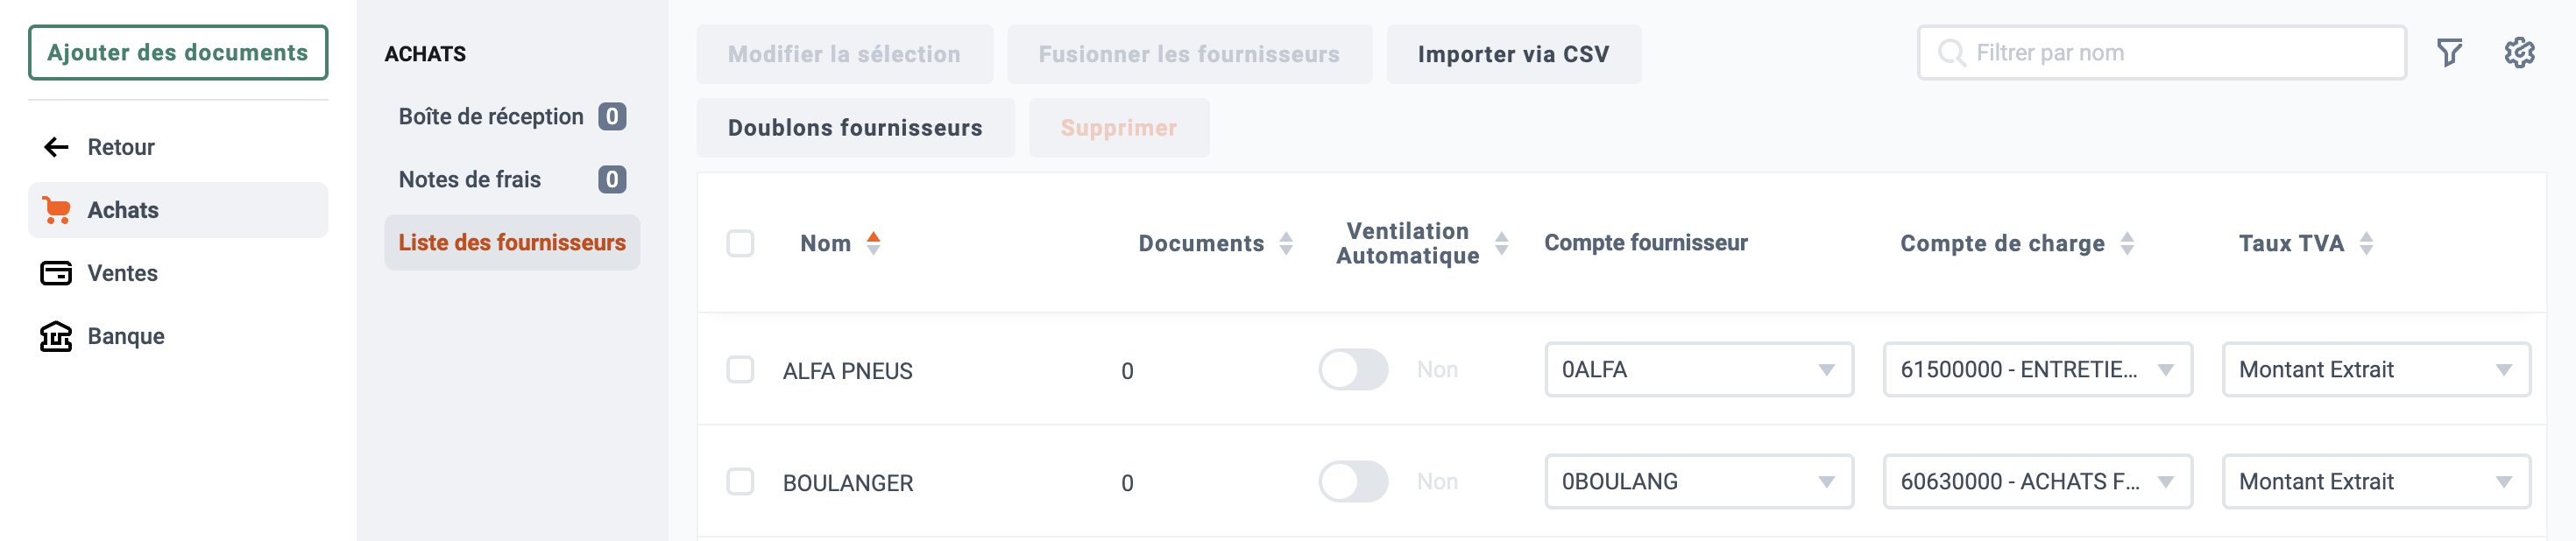The height and width of the screenshot is (541, 2576).
Task: Click the back arrow icon next to Retour
Action: pos(56,148)
